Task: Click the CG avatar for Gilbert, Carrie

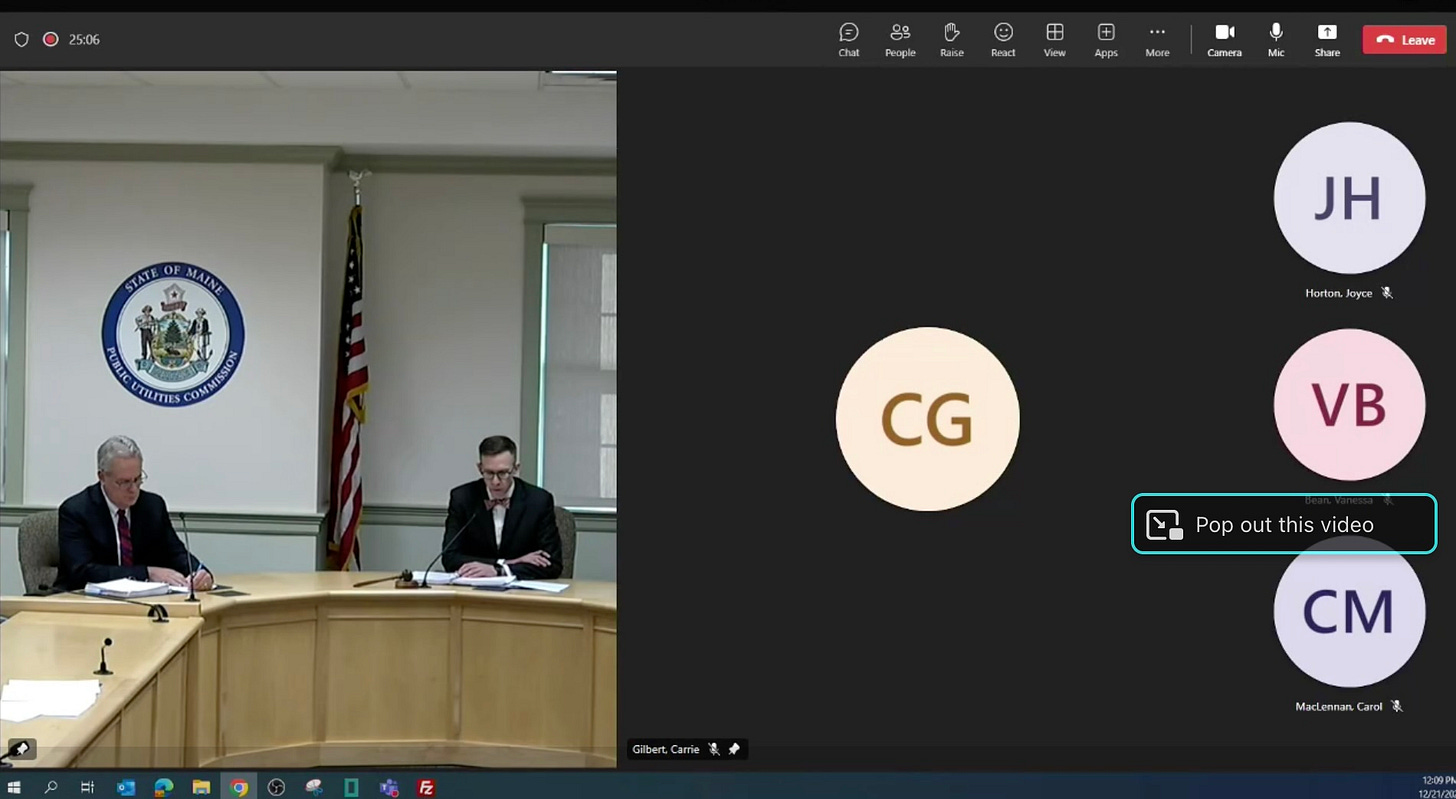Action: pyautogui.click(x=927, y=419)
